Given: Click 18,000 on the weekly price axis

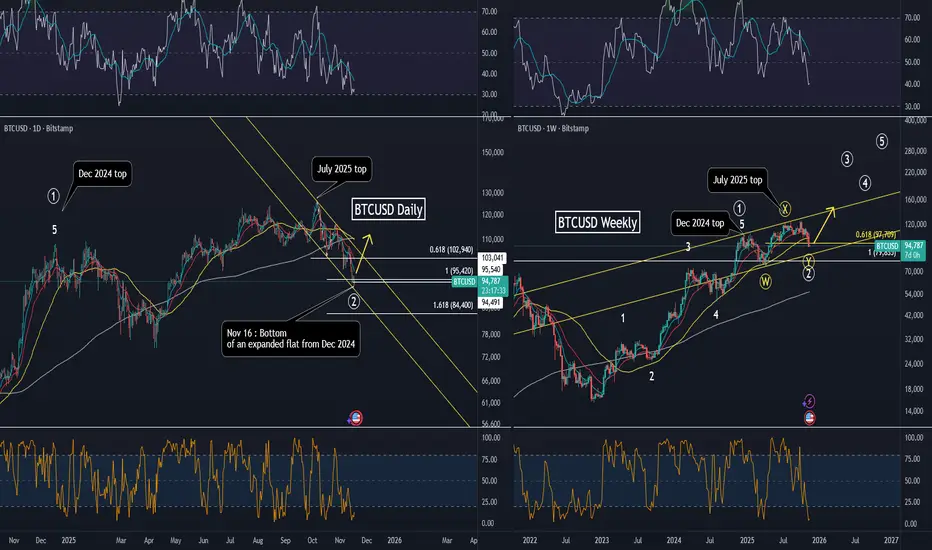Looking at the screenshot, I should (x=914, y=389).
